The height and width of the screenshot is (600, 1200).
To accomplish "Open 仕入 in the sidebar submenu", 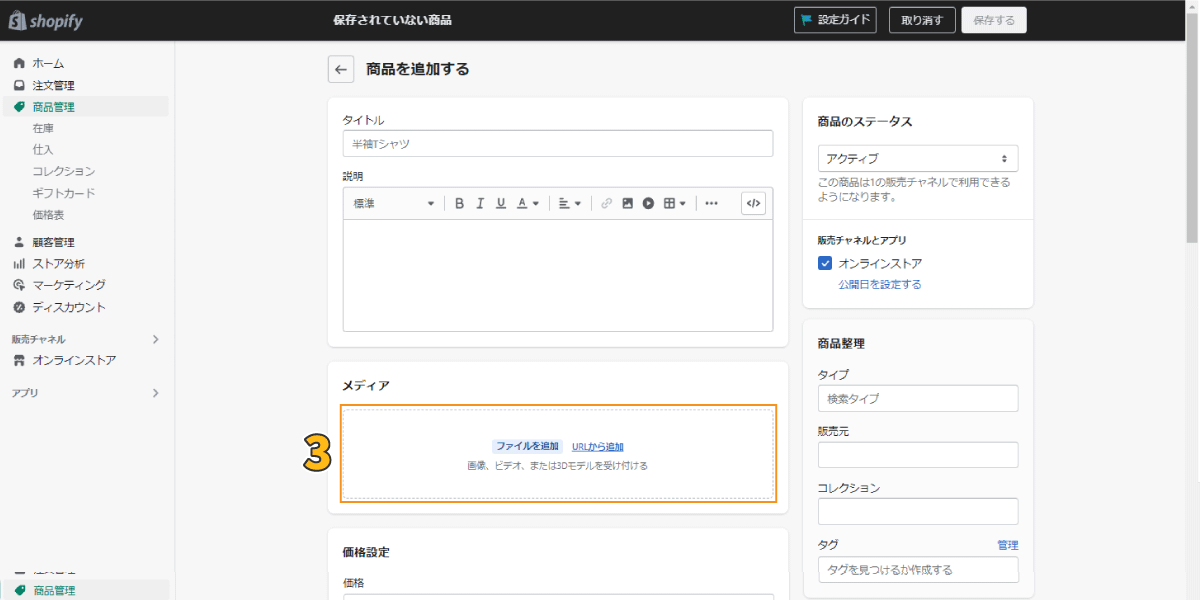I will 43,149.
